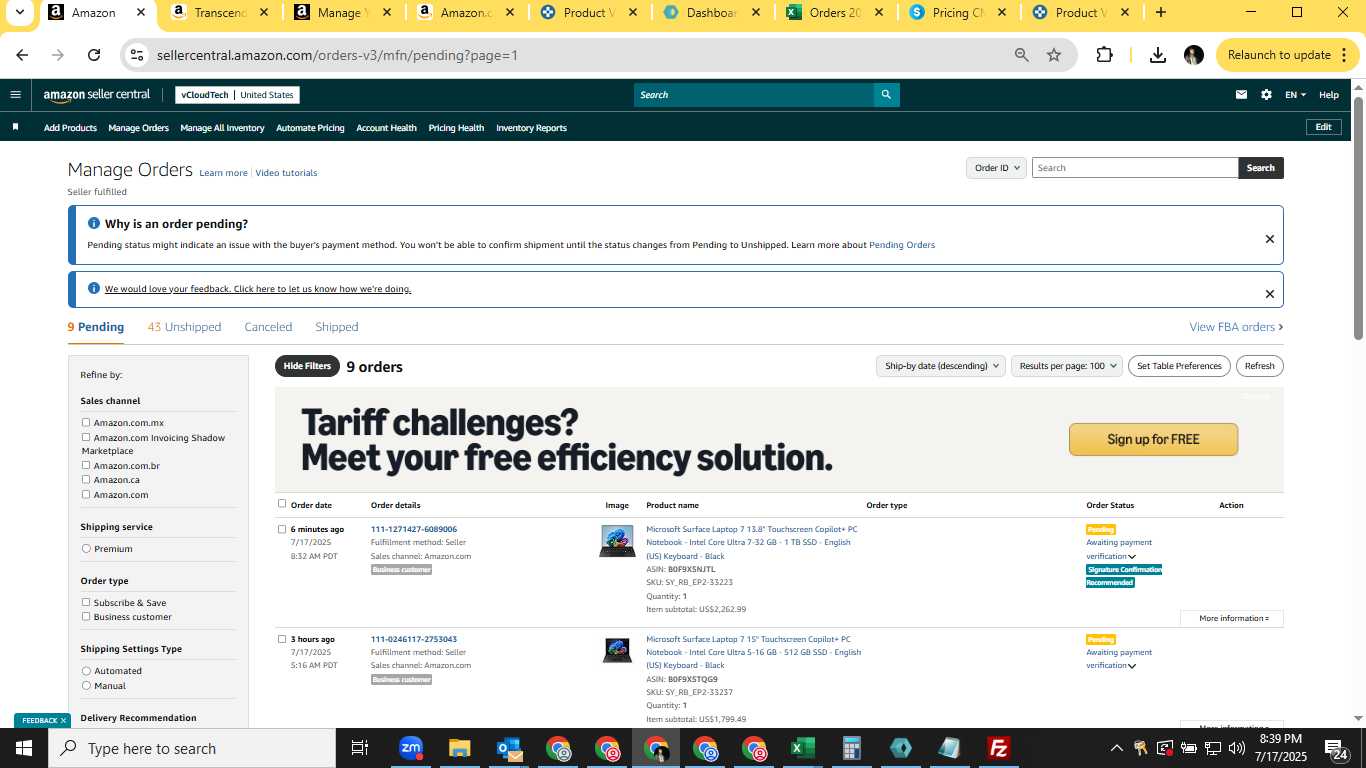Open the browser extensions puzzle icon
Image resolution: width=1366 pixels, height=768 pixels.
(x=1104, y=55)
